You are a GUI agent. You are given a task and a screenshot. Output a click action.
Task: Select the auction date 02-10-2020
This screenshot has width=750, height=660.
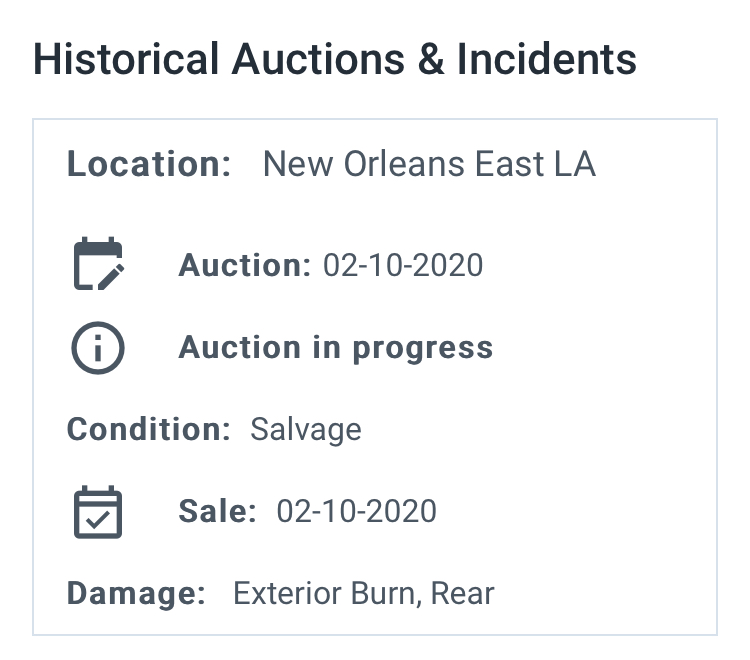(403, 265)
